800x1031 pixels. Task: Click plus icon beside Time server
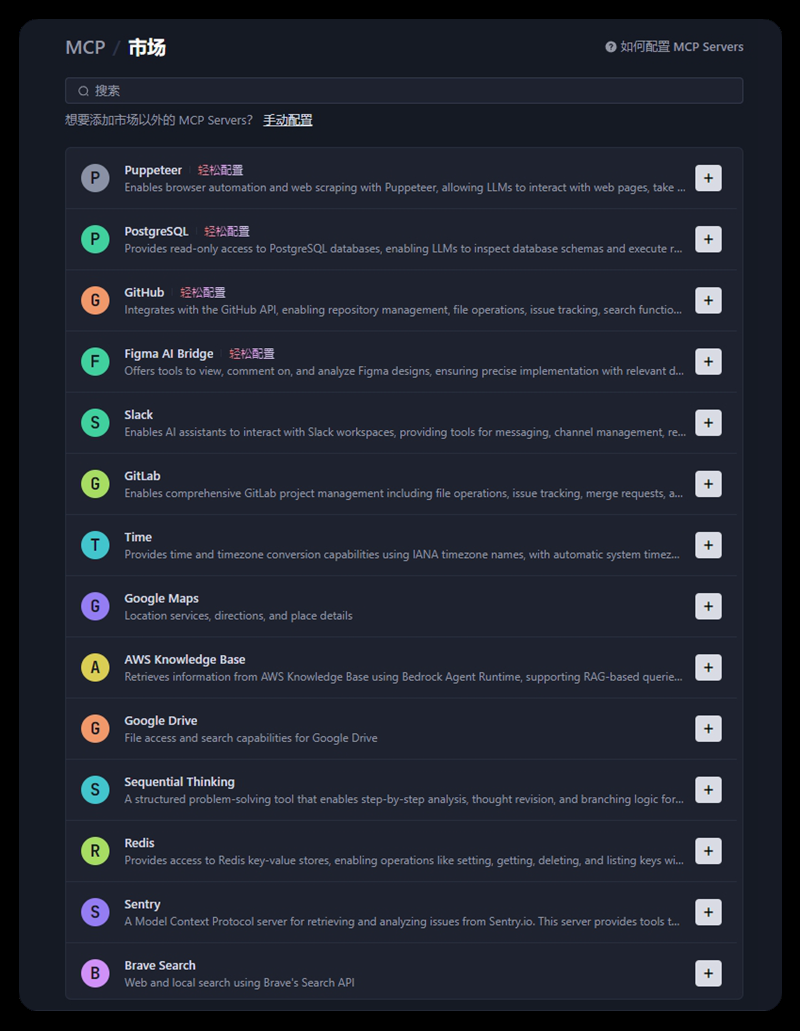[708, 545]
